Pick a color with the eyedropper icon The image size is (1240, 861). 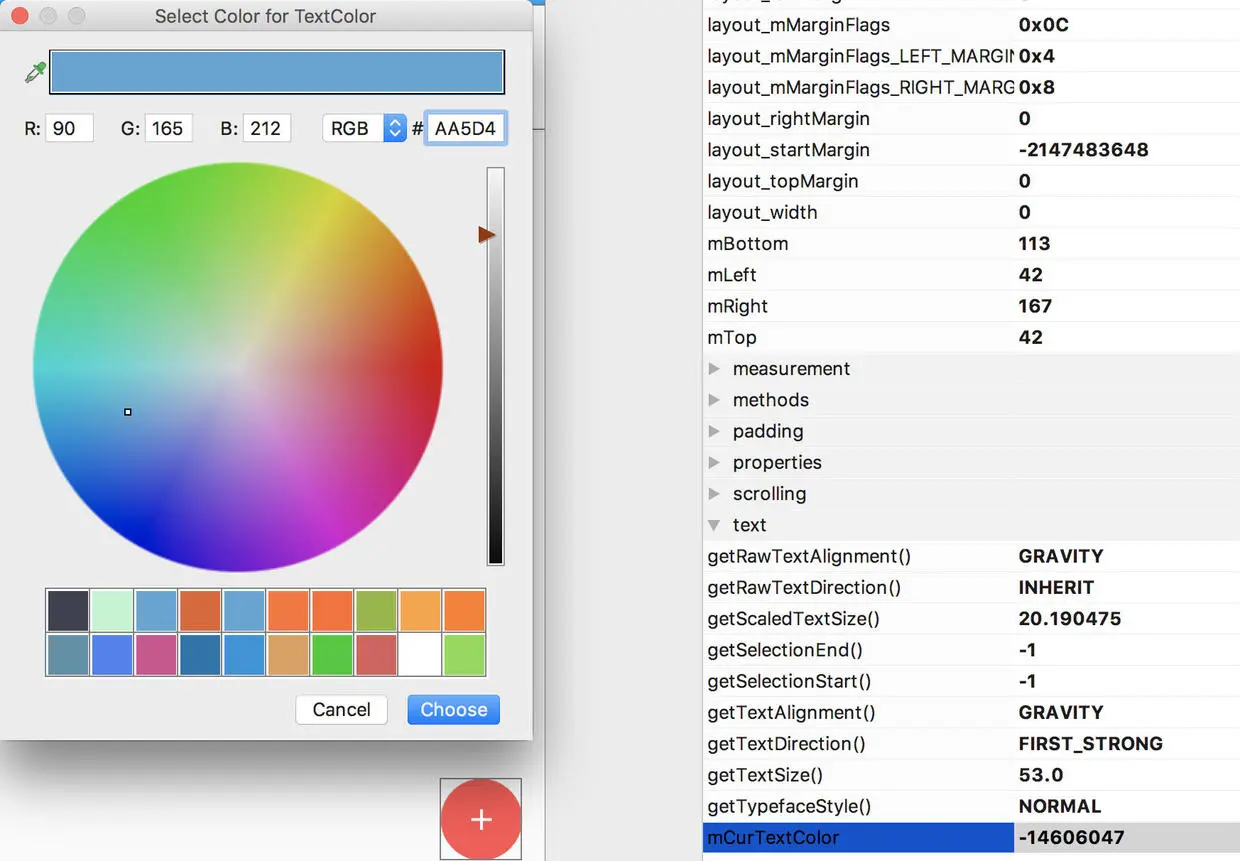pos(35,73)
